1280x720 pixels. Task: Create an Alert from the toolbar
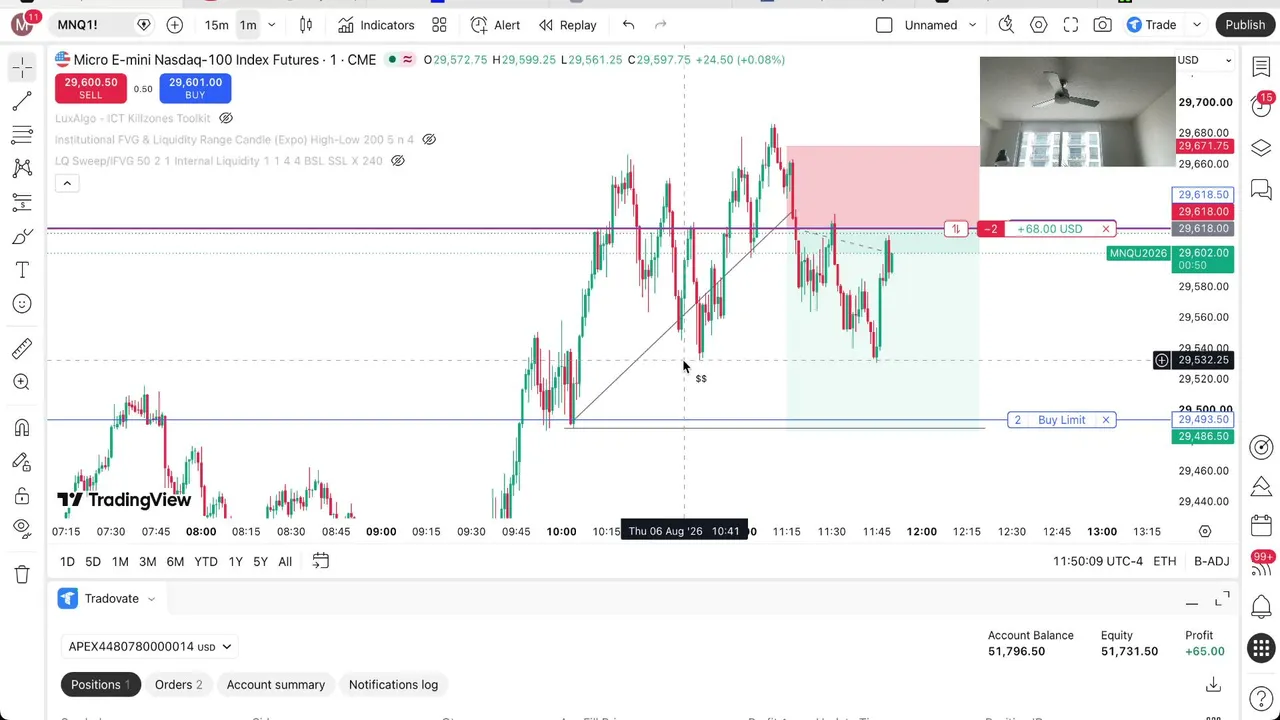coord(495,25)
